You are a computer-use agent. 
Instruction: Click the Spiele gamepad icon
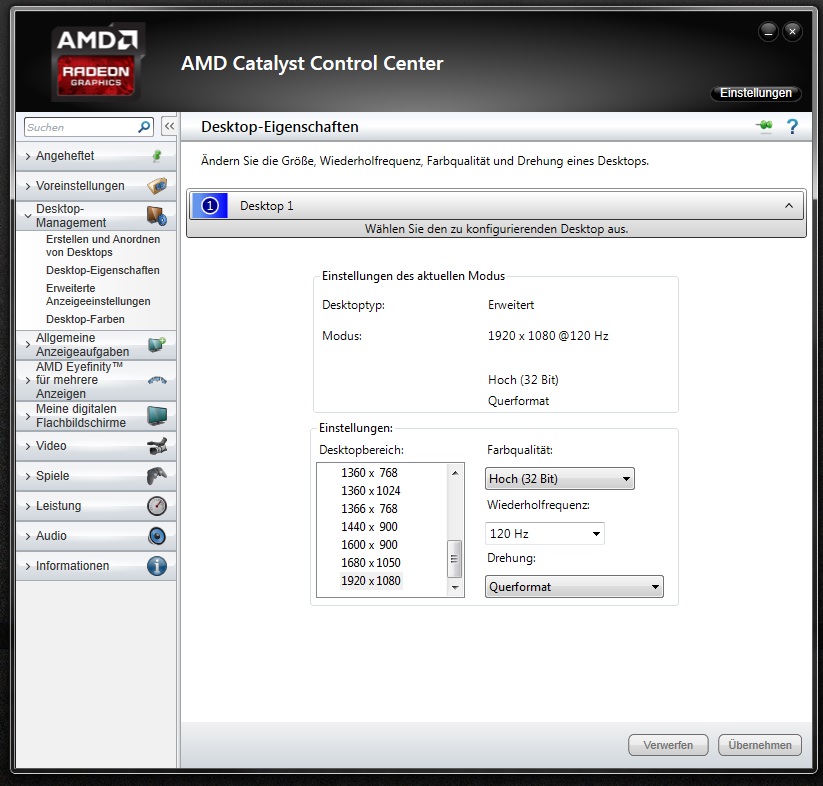point(156,476)
